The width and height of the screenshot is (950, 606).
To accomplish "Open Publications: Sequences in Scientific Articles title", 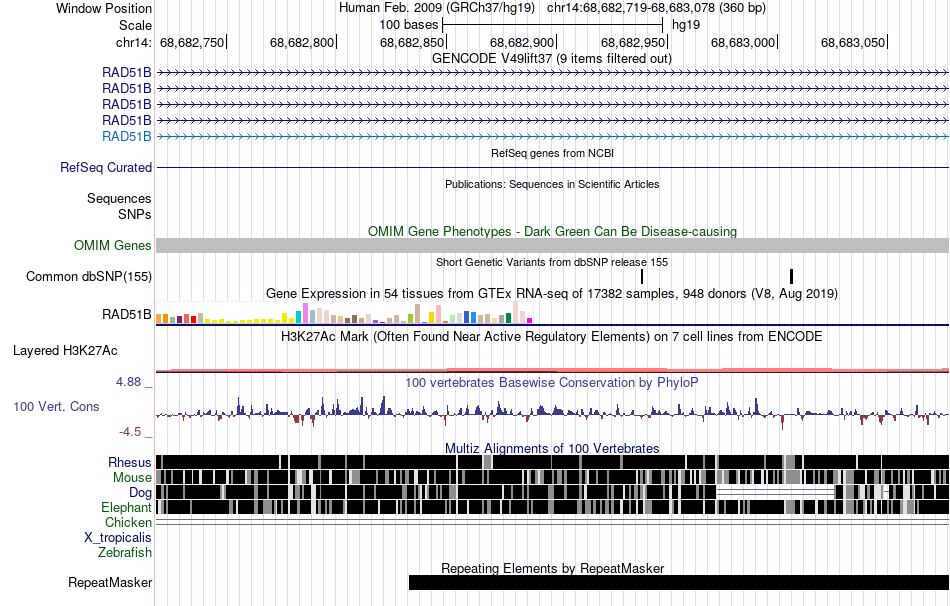I will [552, 184].
